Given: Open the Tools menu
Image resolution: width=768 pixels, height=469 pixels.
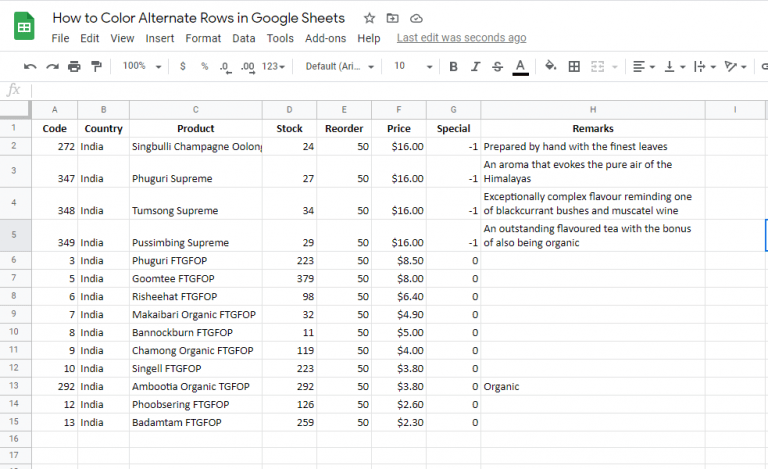Looking at the screenshot, I should [280, 38].
